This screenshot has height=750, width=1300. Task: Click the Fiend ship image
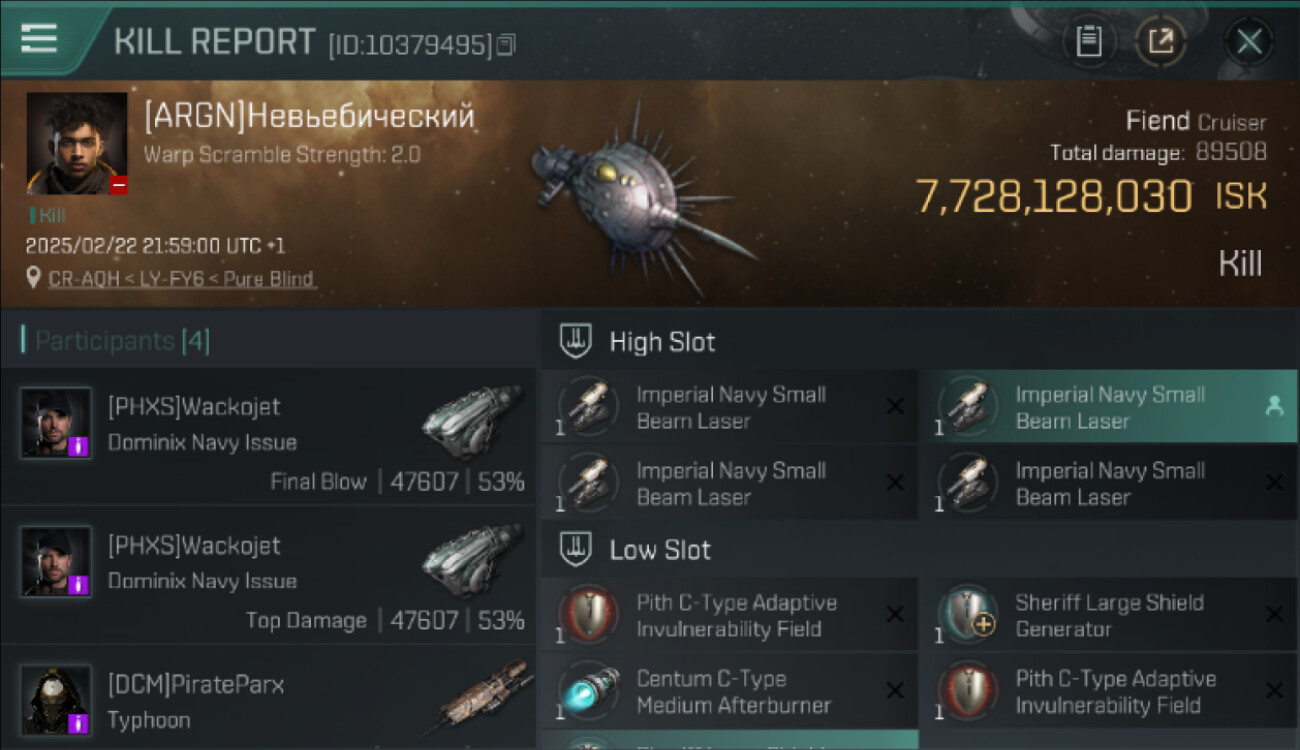click(640, 193)
